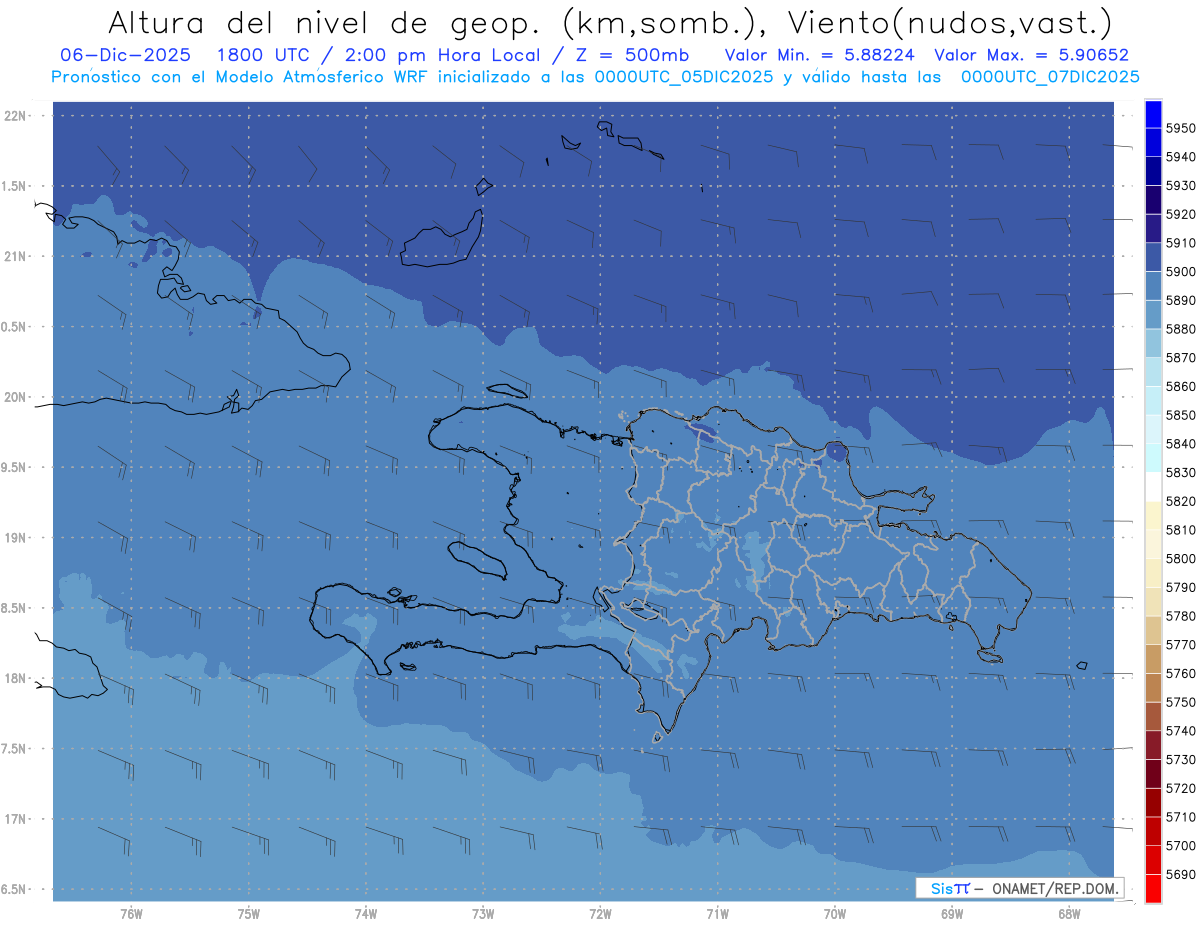Click the '5810' color scale label

(1180, 530)
